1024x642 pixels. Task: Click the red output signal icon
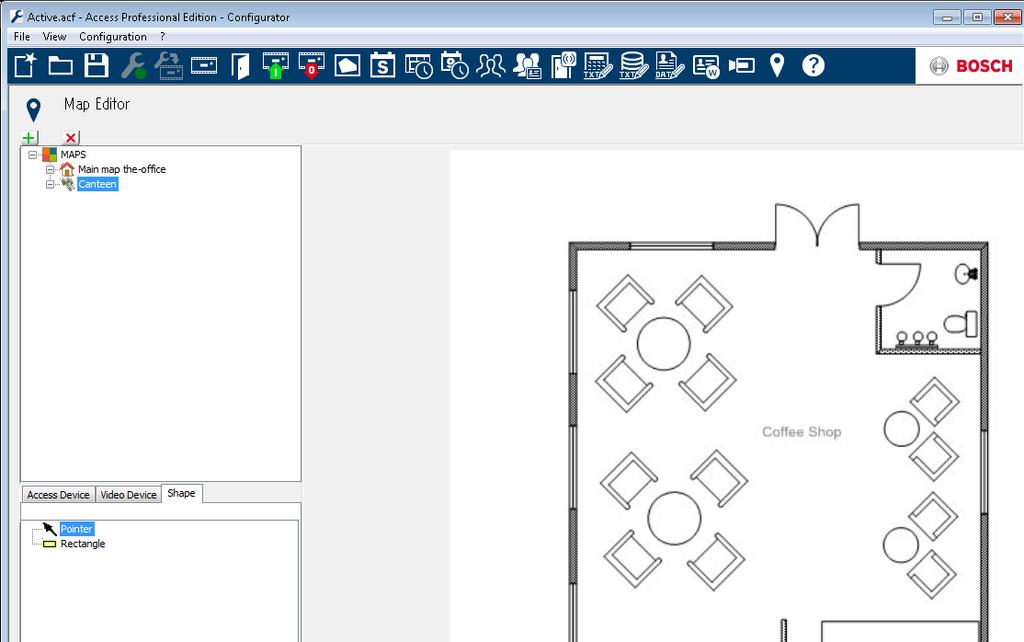(x=312, y=65)
